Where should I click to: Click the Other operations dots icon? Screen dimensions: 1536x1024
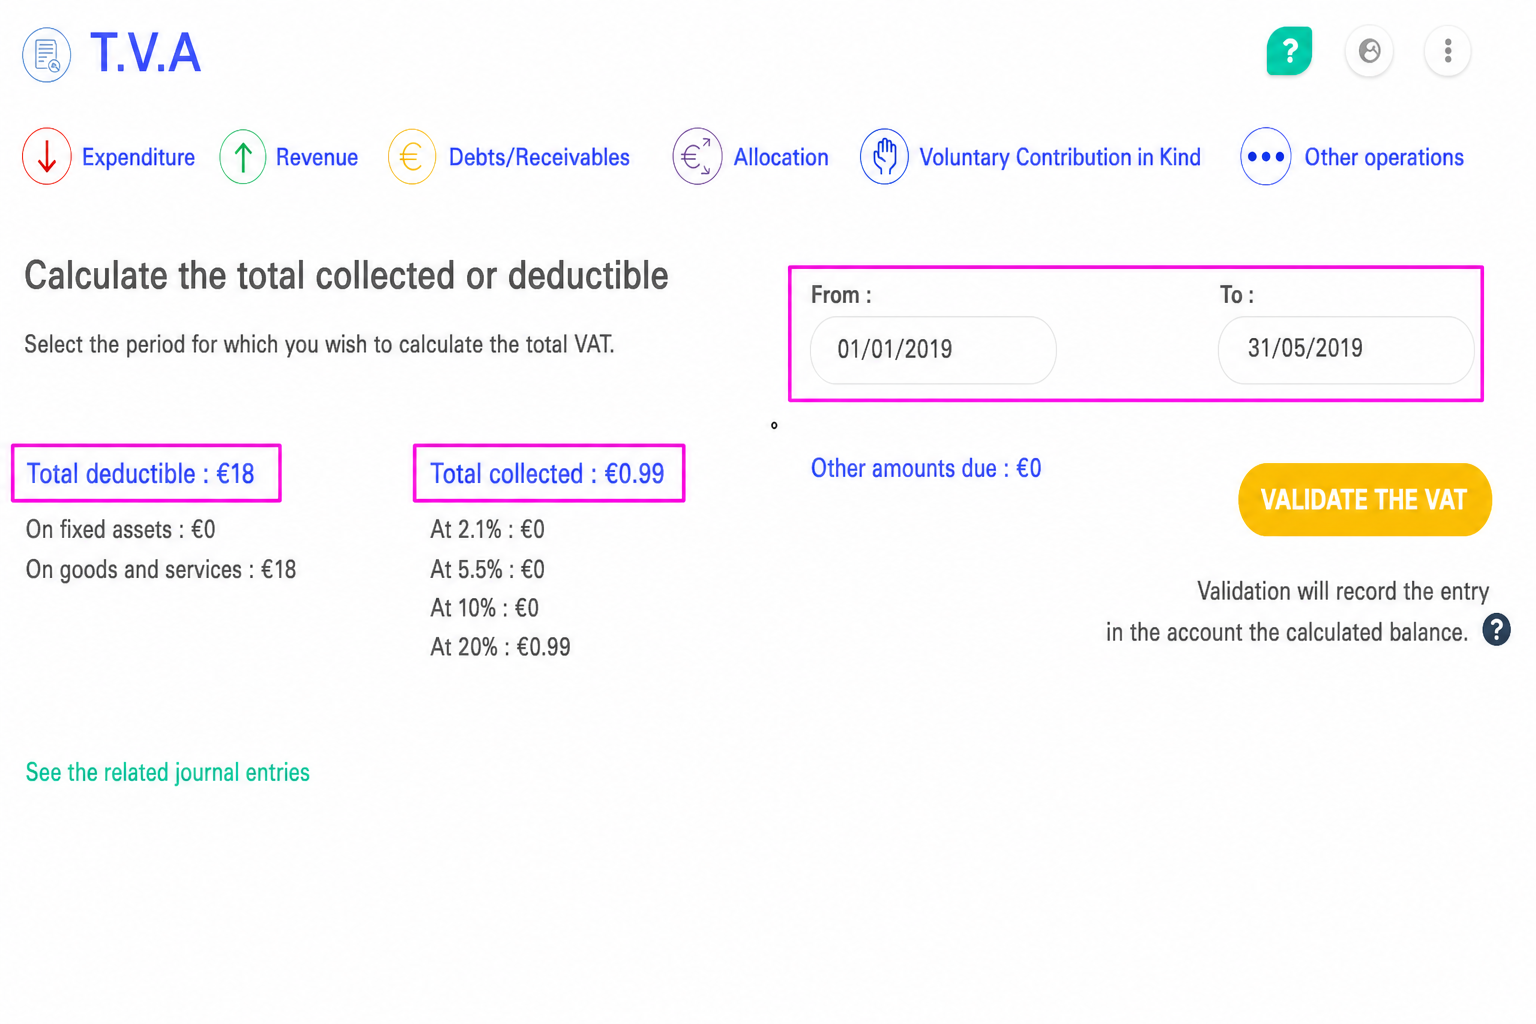coord(1265,157)
